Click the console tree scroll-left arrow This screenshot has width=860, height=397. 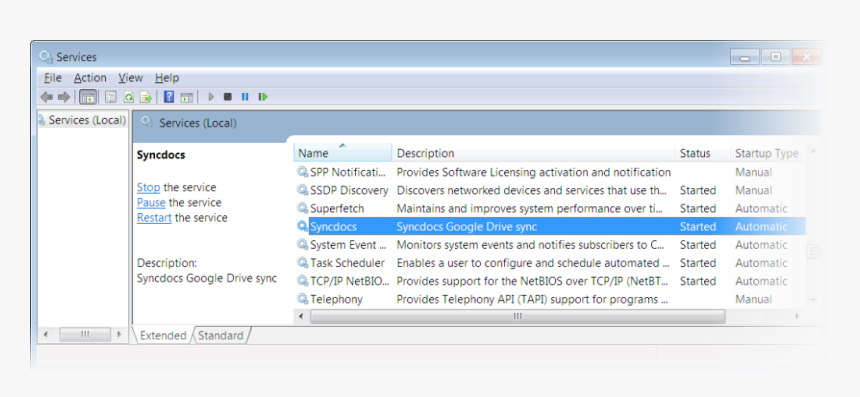pyautogui.click(x=46, y=334)
